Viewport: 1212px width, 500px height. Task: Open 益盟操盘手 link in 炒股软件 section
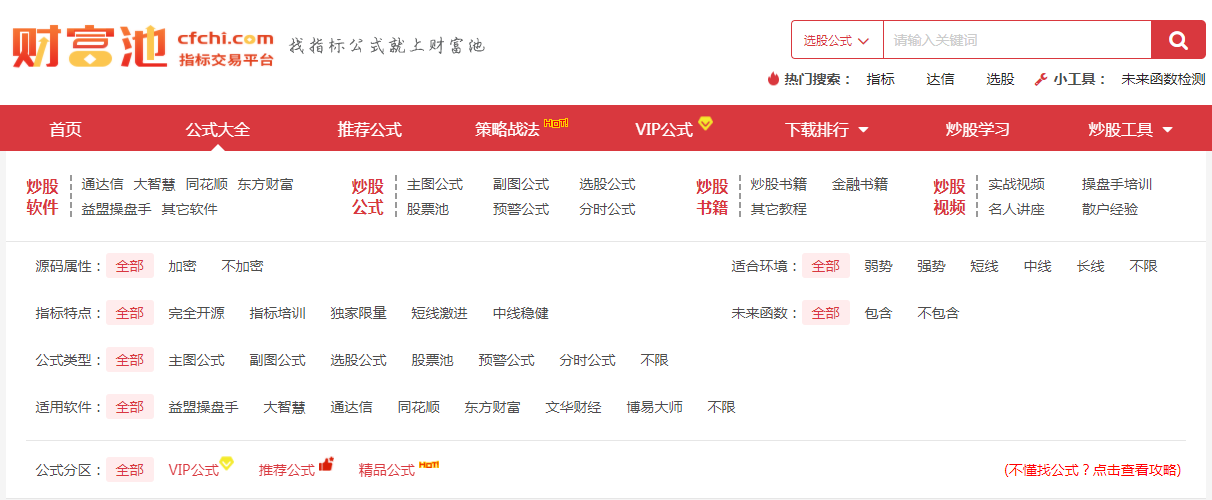pyautogui.click(x=117, y=209)
